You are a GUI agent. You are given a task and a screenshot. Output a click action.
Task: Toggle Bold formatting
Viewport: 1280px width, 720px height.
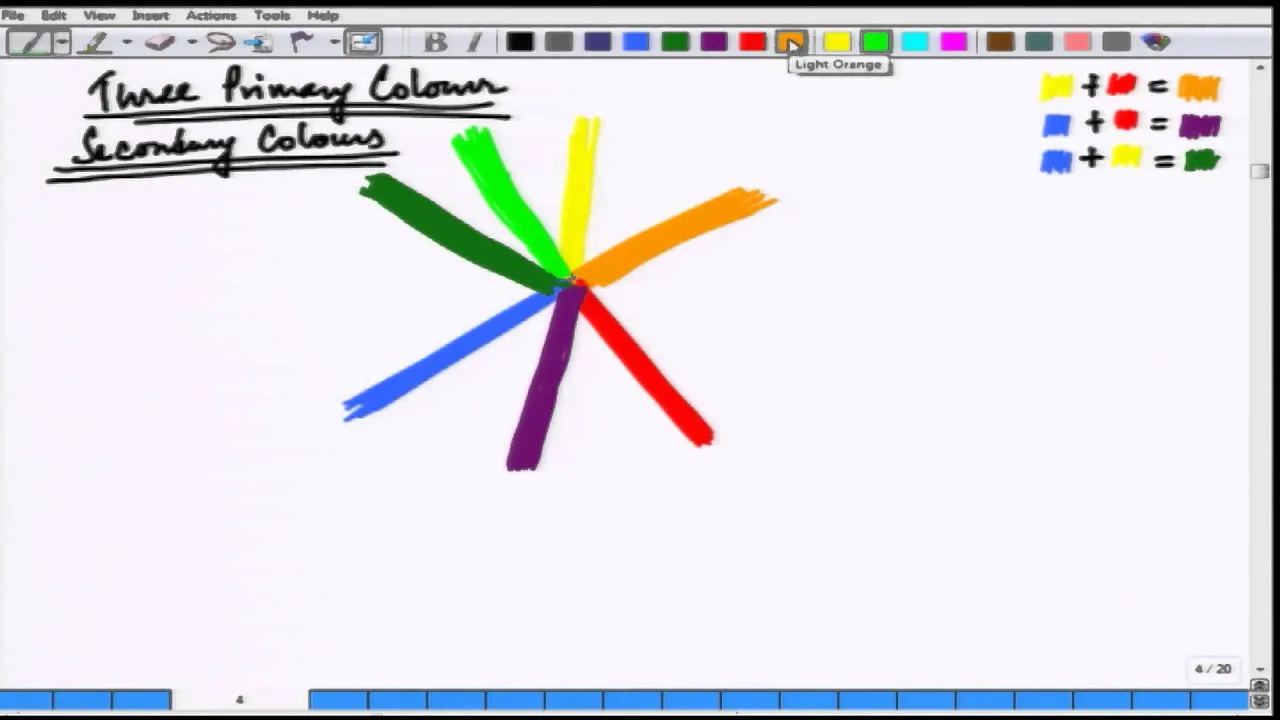[435, 42]
